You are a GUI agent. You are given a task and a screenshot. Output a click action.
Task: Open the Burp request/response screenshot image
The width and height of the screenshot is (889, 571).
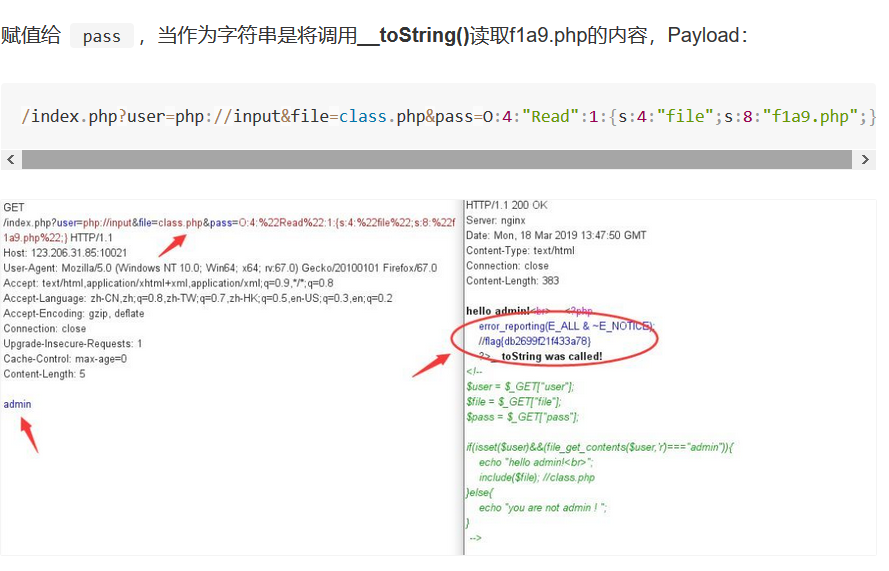tap(438, 378)
